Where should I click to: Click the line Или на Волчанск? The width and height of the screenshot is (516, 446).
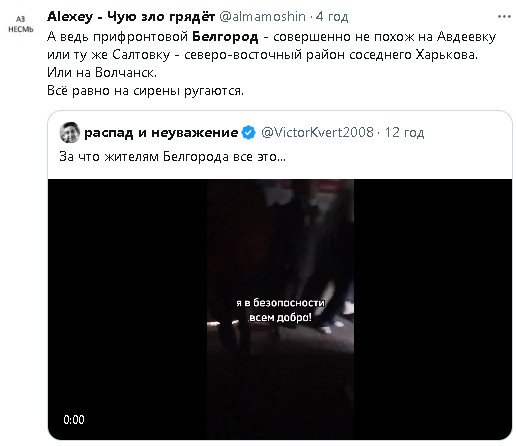click(x=102, y=73)
